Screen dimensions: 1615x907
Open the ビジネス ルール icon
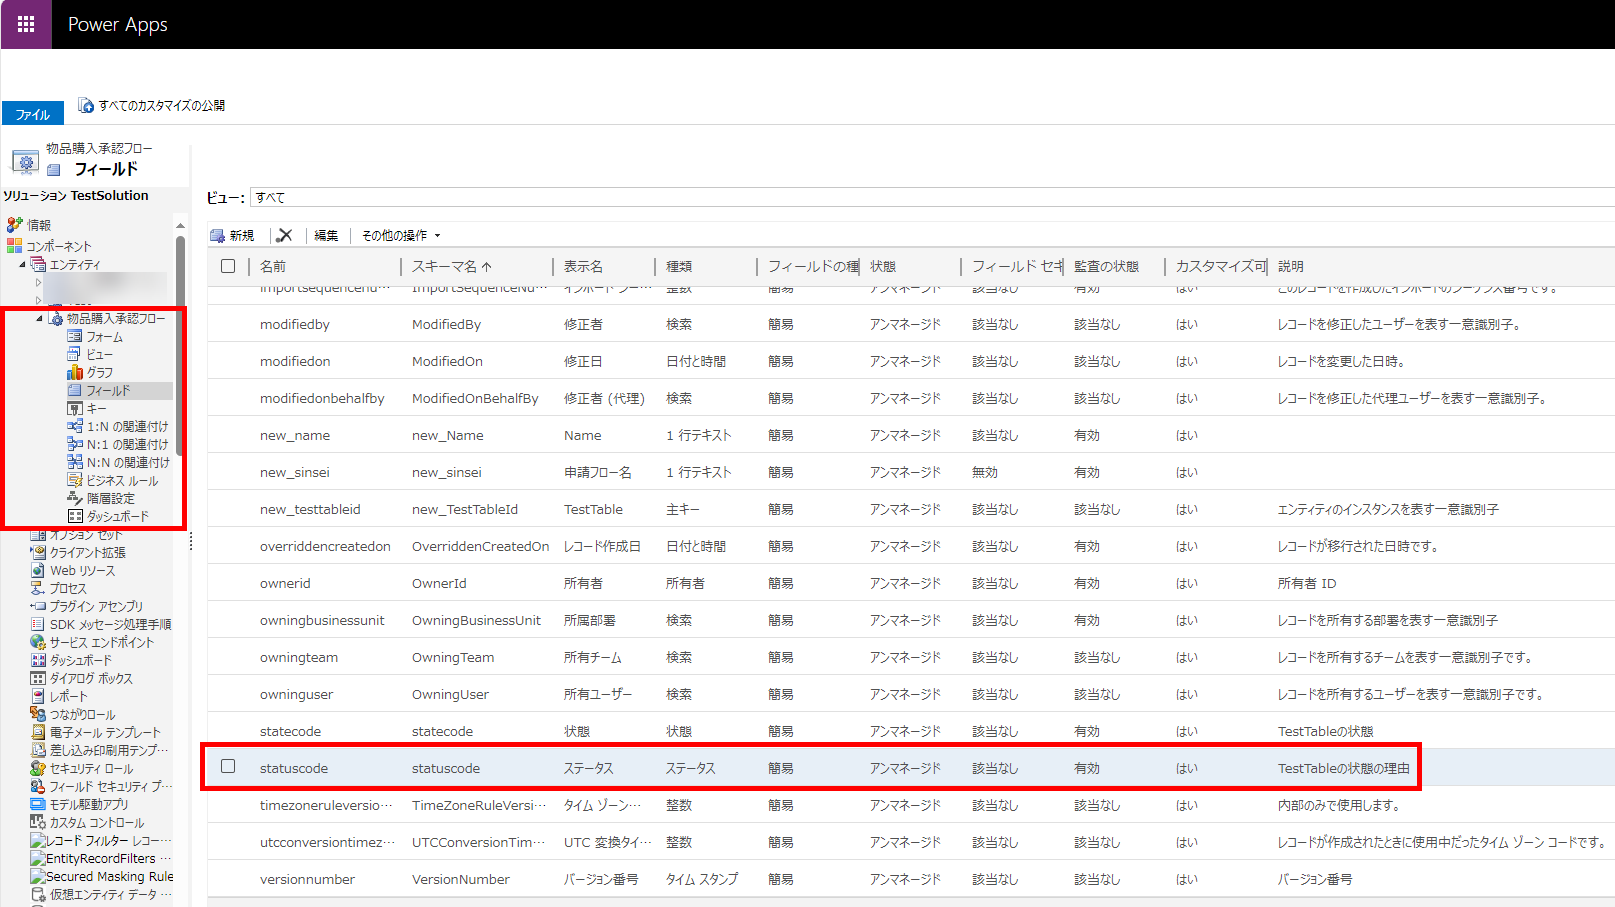74,480
